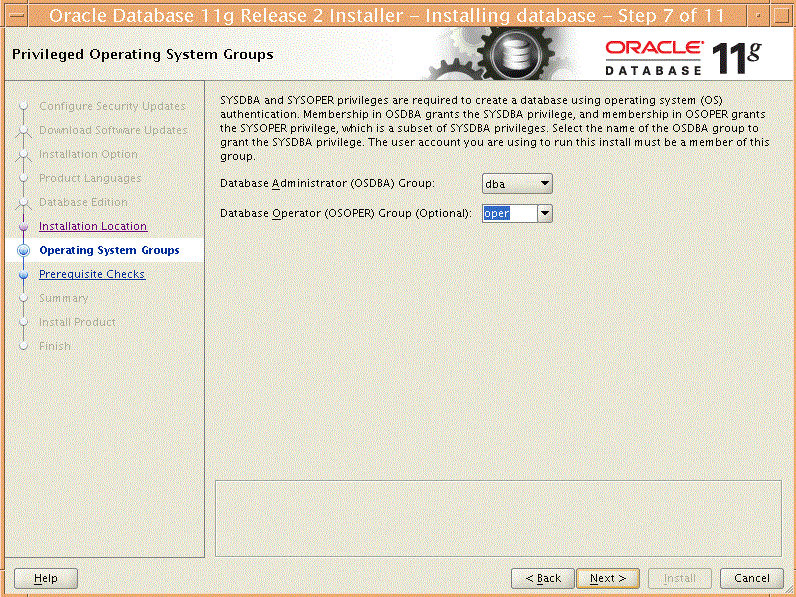
Task: Click the Installation Location step bullet icon
Action: [23, 226]
